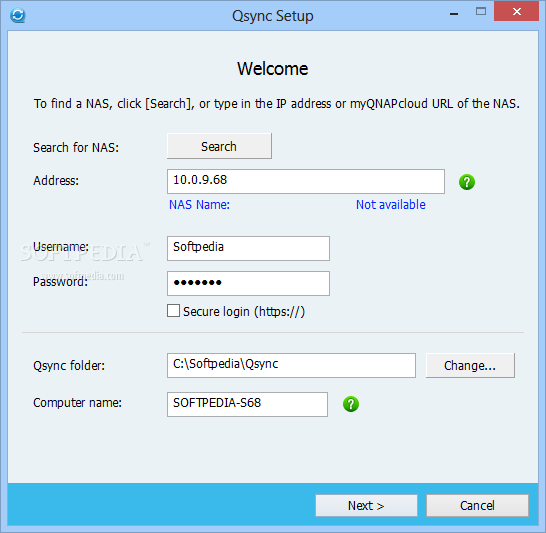Click the Qsync folder path field
This screenshot has height=533, width=546.
tap(291, 365)
